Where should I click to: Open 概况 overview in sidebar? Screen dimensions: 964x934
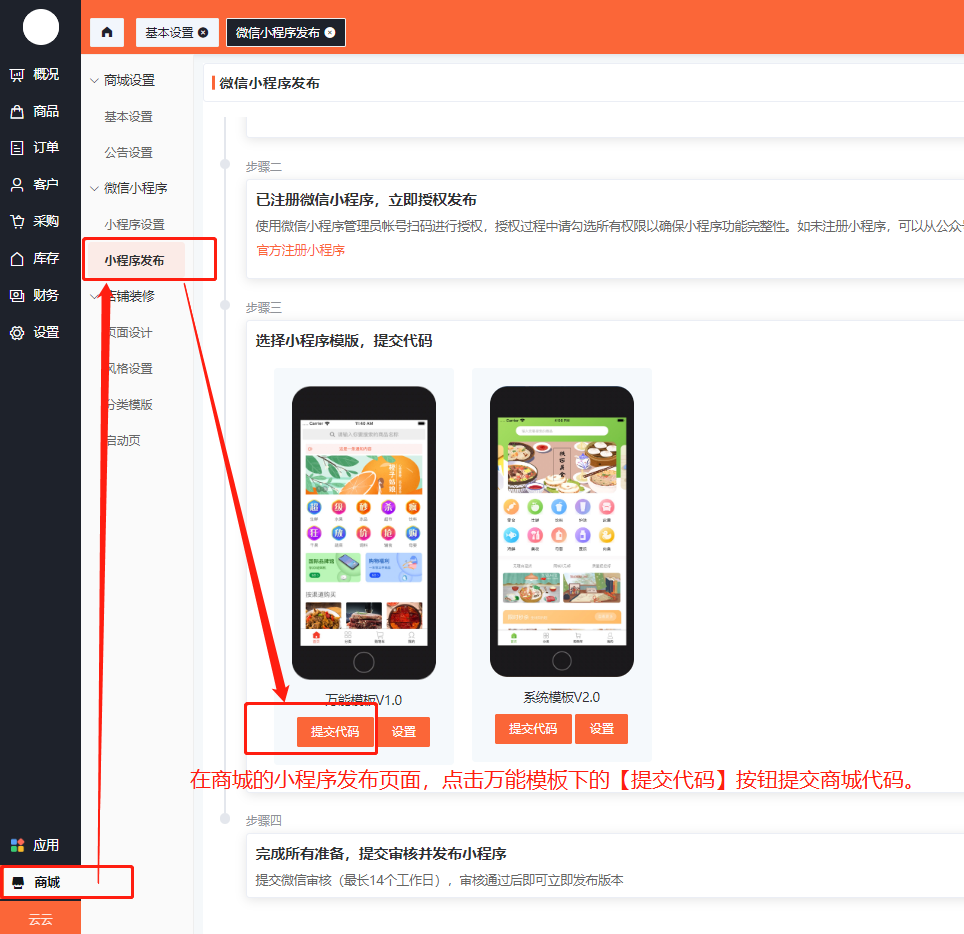pos(35,74)
